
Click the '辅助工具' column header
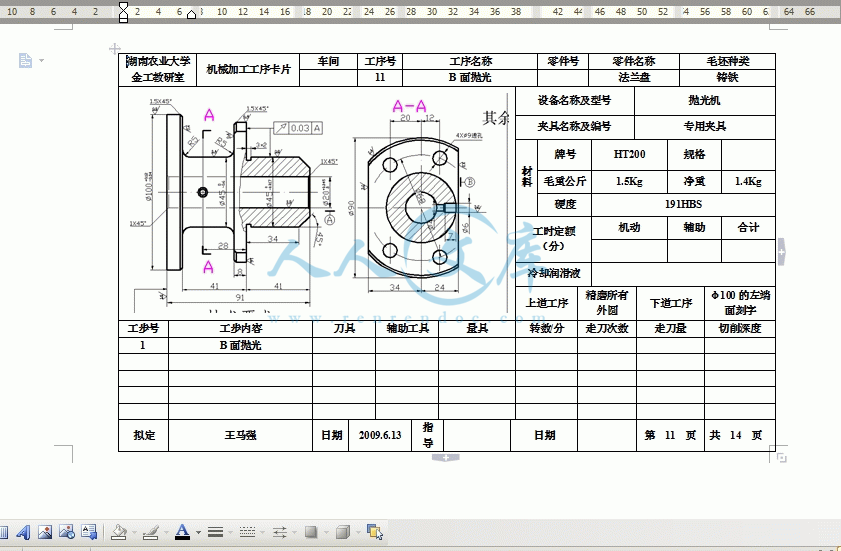coord(407,329)
